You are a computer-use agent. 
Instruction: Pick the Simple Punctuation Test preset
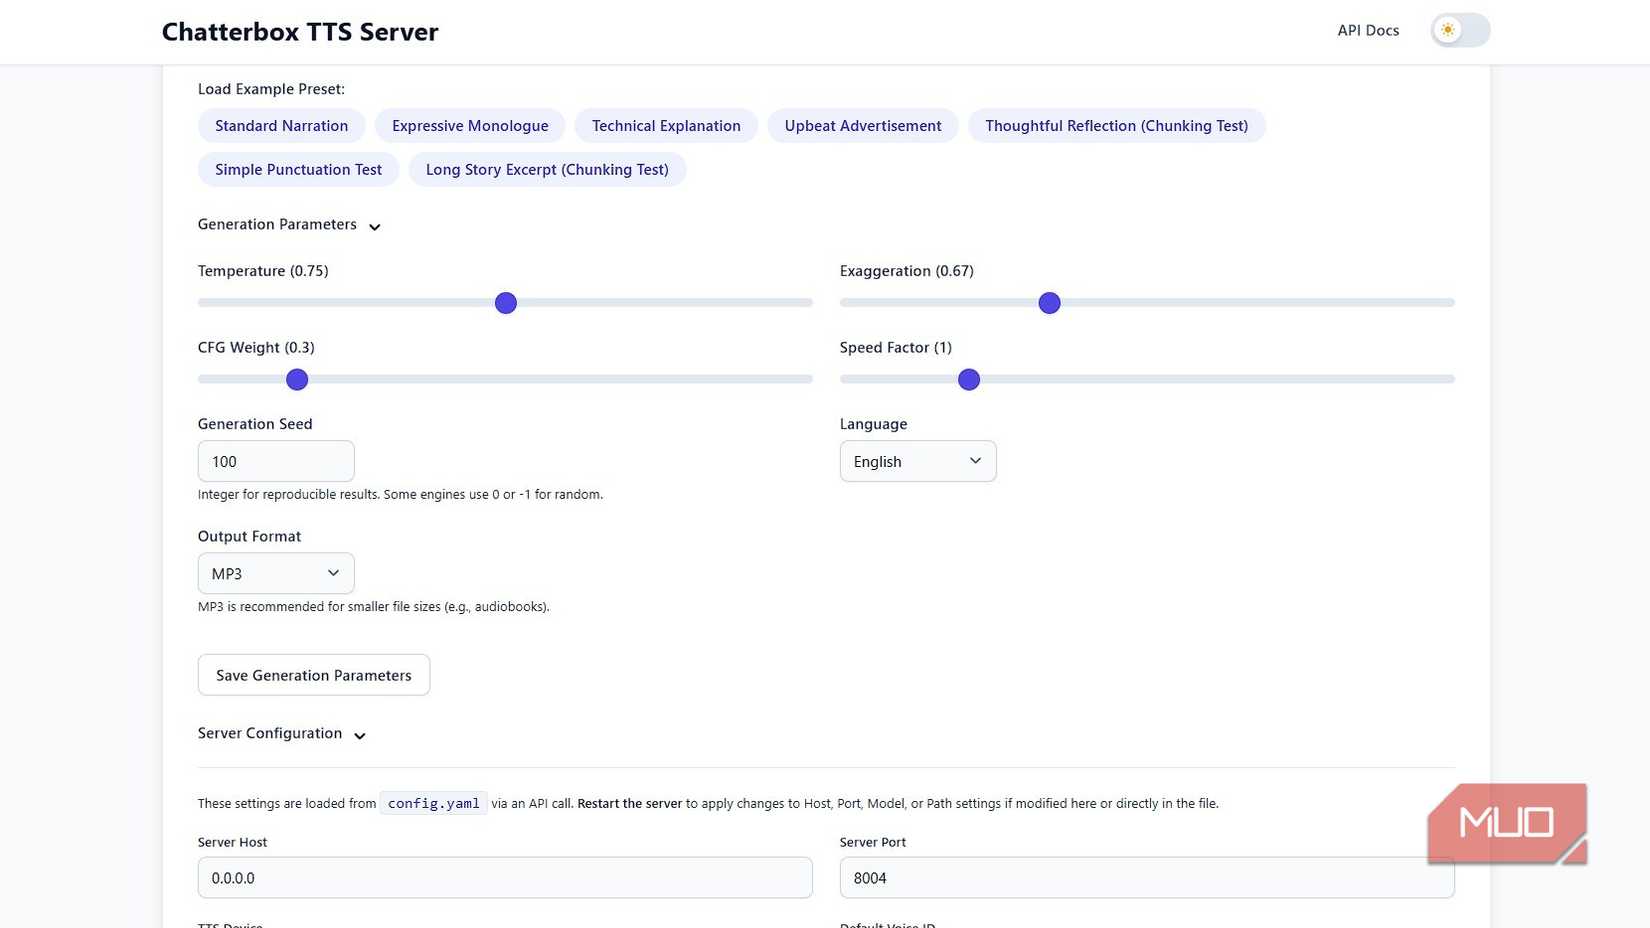298,170
